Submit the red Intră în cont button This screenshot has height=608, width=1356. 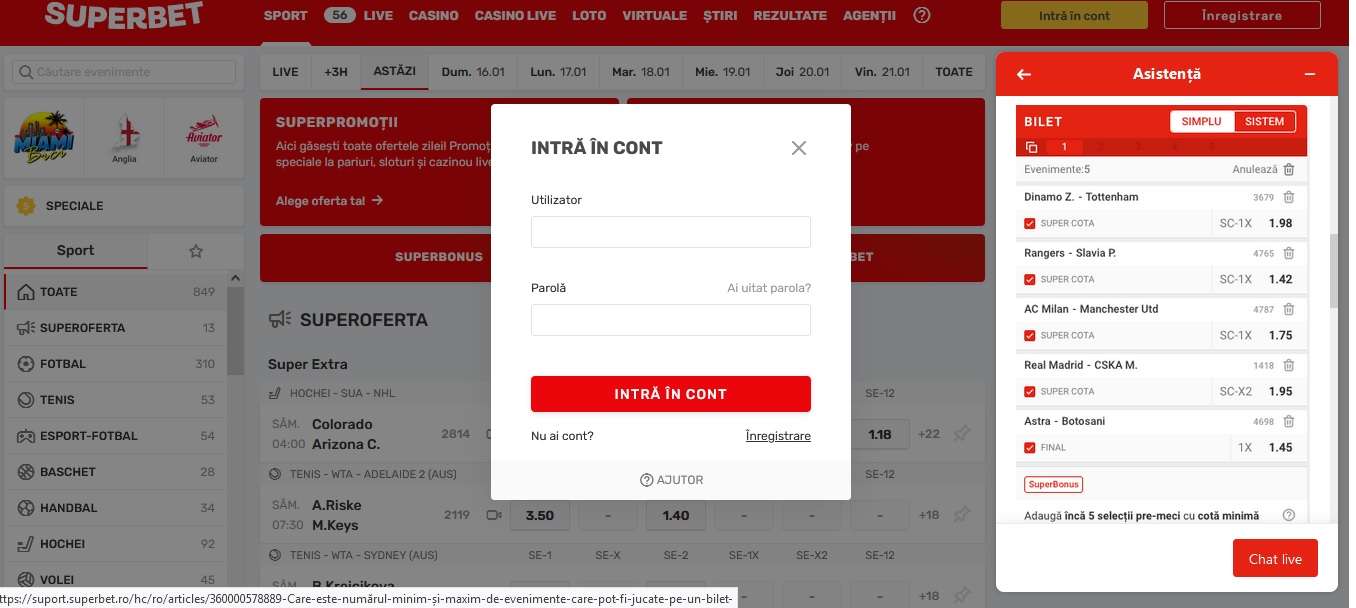(671, 394)
